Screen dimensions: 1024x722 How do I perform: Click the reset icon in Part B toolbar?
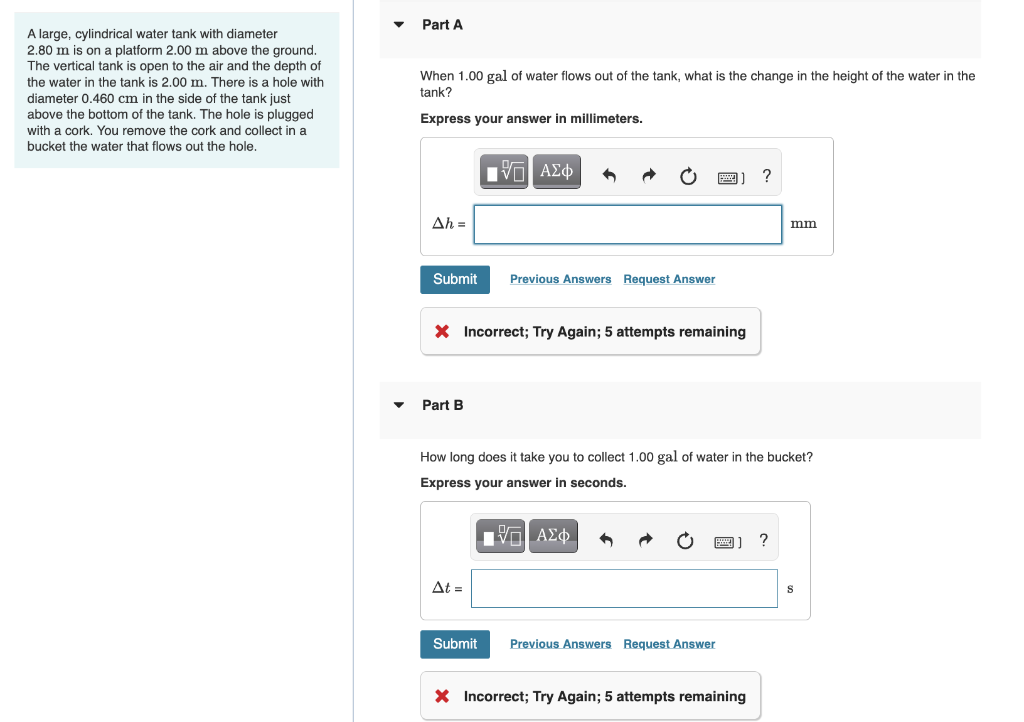coord(684,540)
